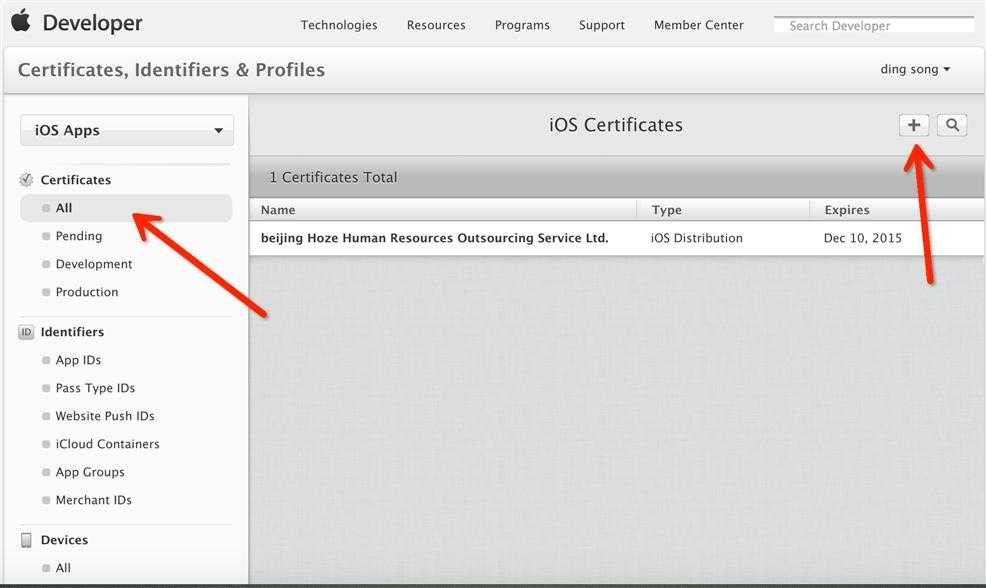This screenshot has width=986, height=588.
Task: Focus the Search Developer field
Action: click(874, 26)
